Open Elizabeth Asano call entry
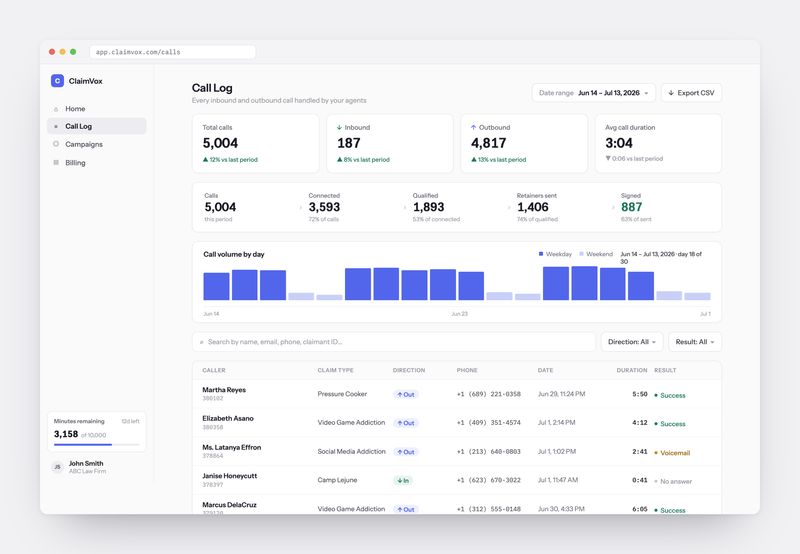This screenshot has height=554, width=800. 457,422
